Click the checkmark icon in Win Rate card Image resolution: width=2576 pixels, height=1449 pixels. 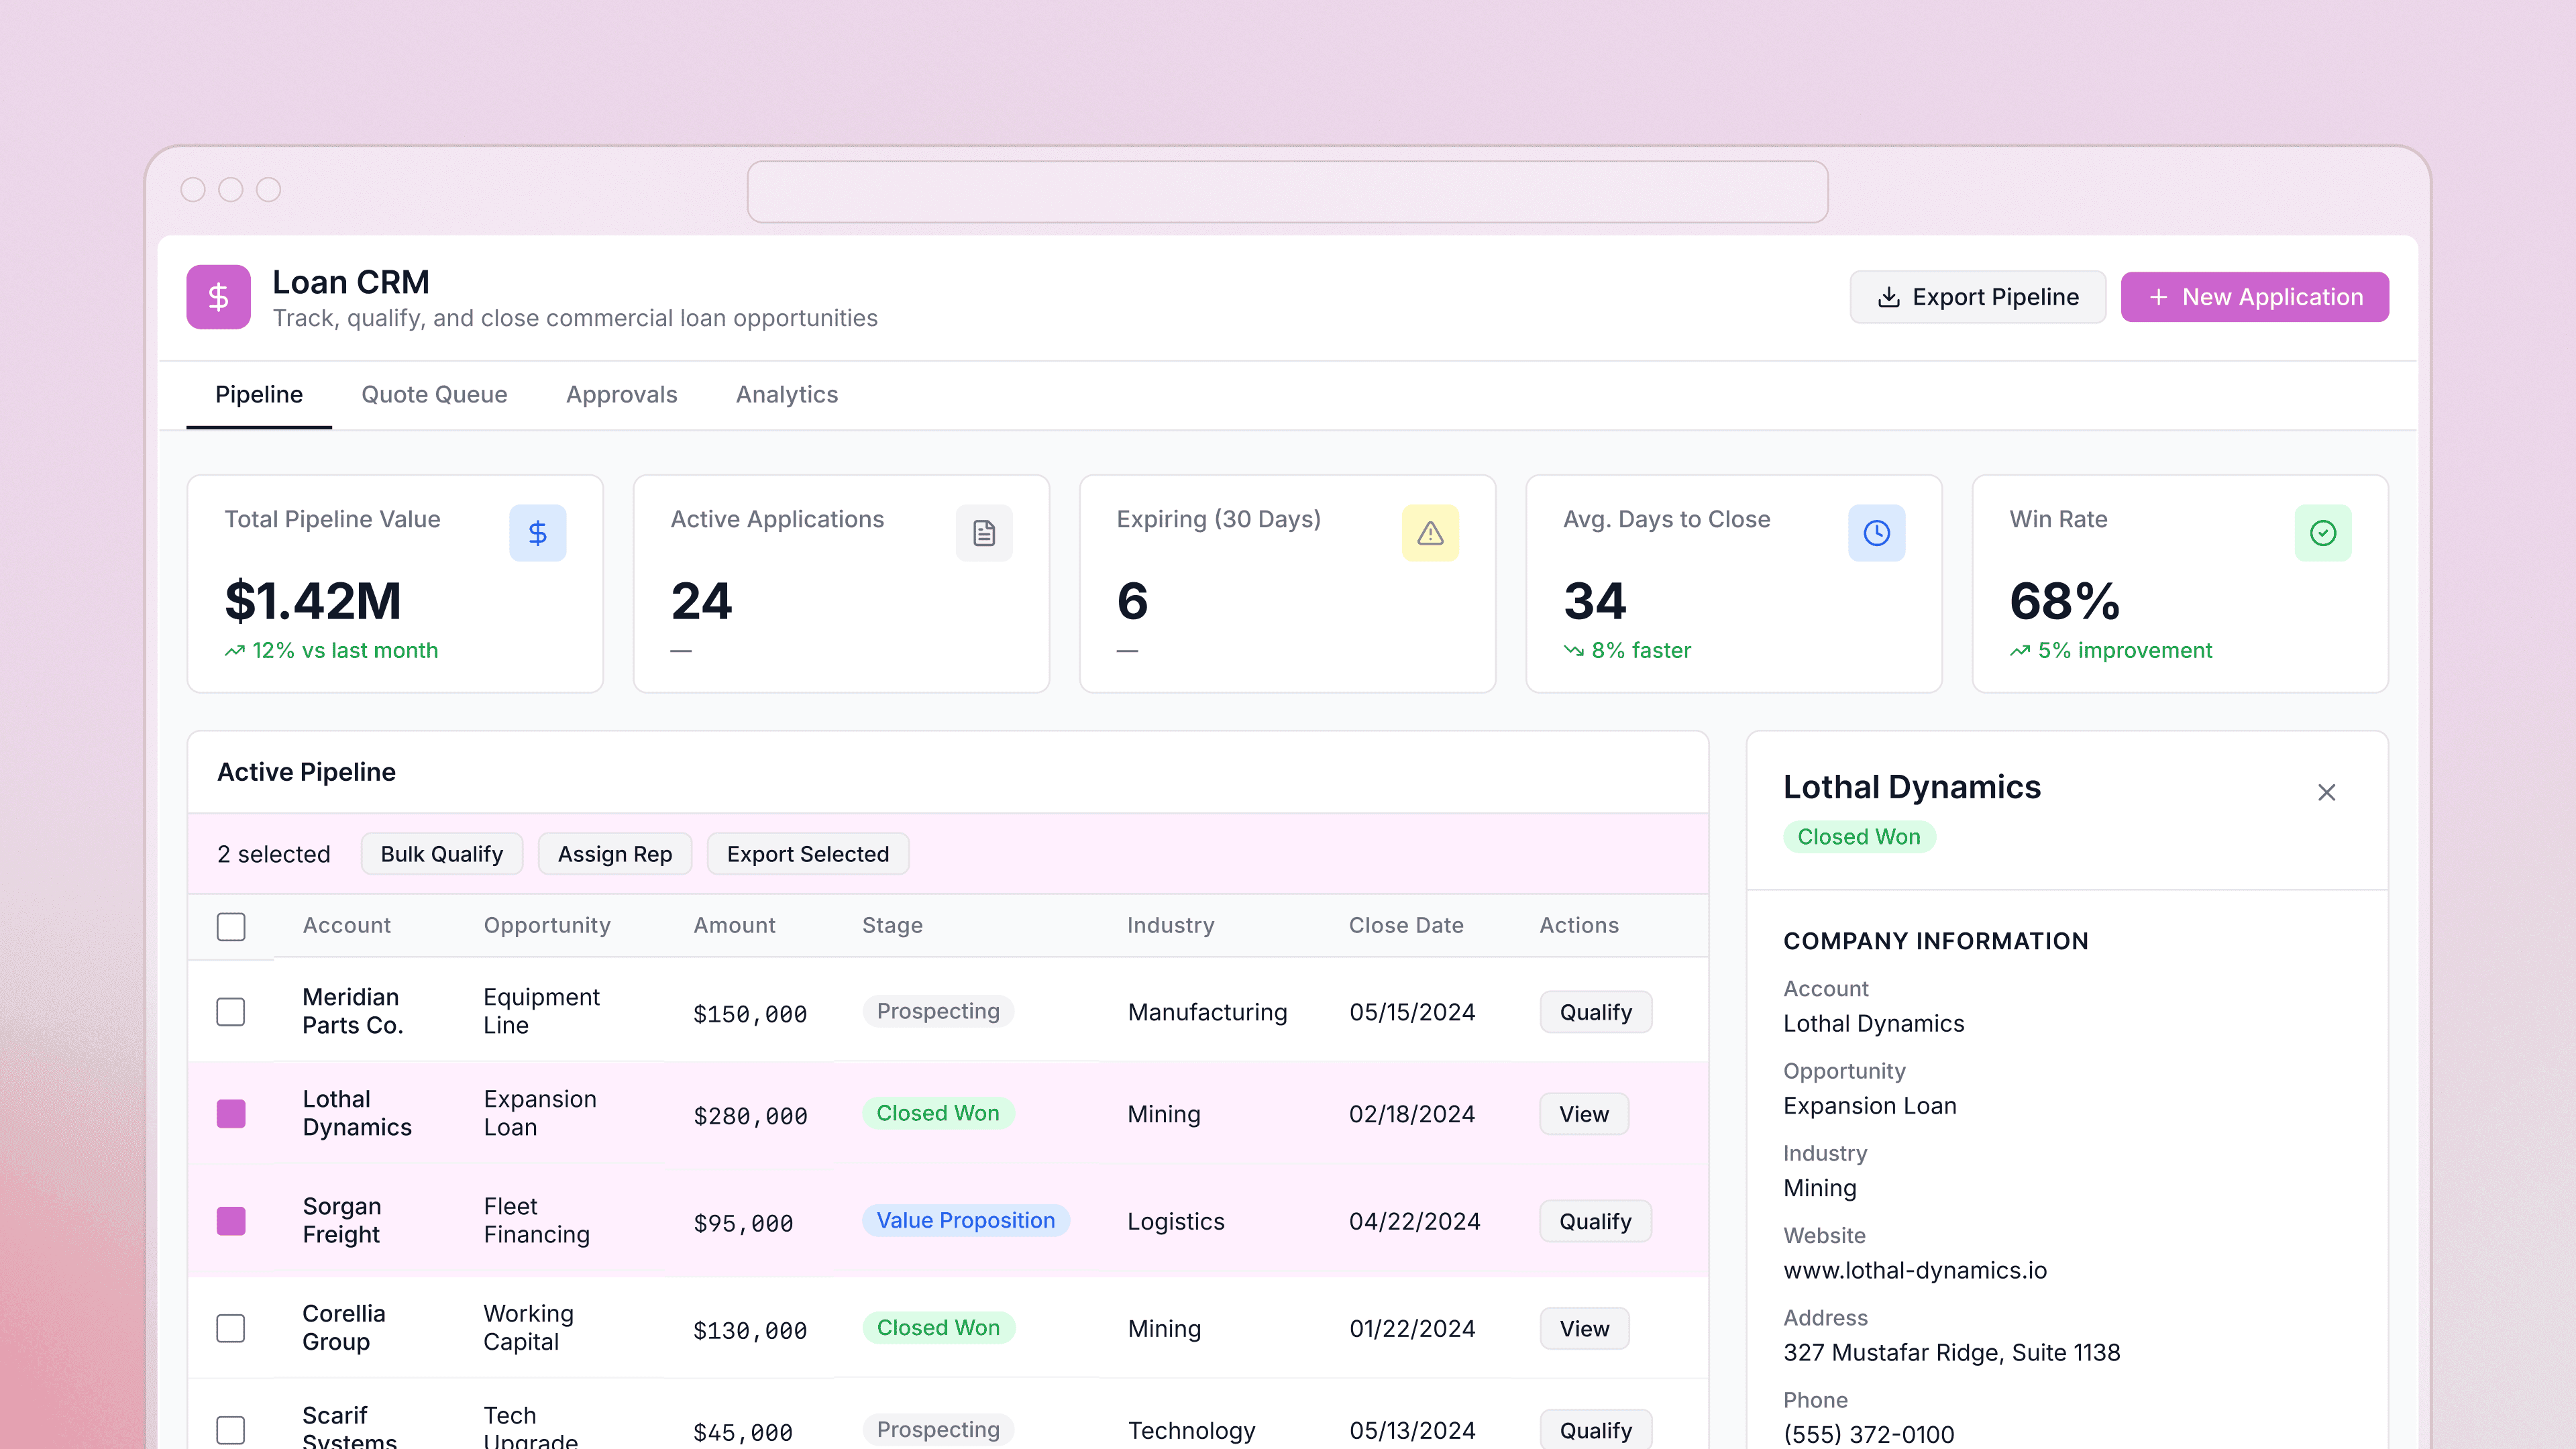click(x=2323, y=533)
